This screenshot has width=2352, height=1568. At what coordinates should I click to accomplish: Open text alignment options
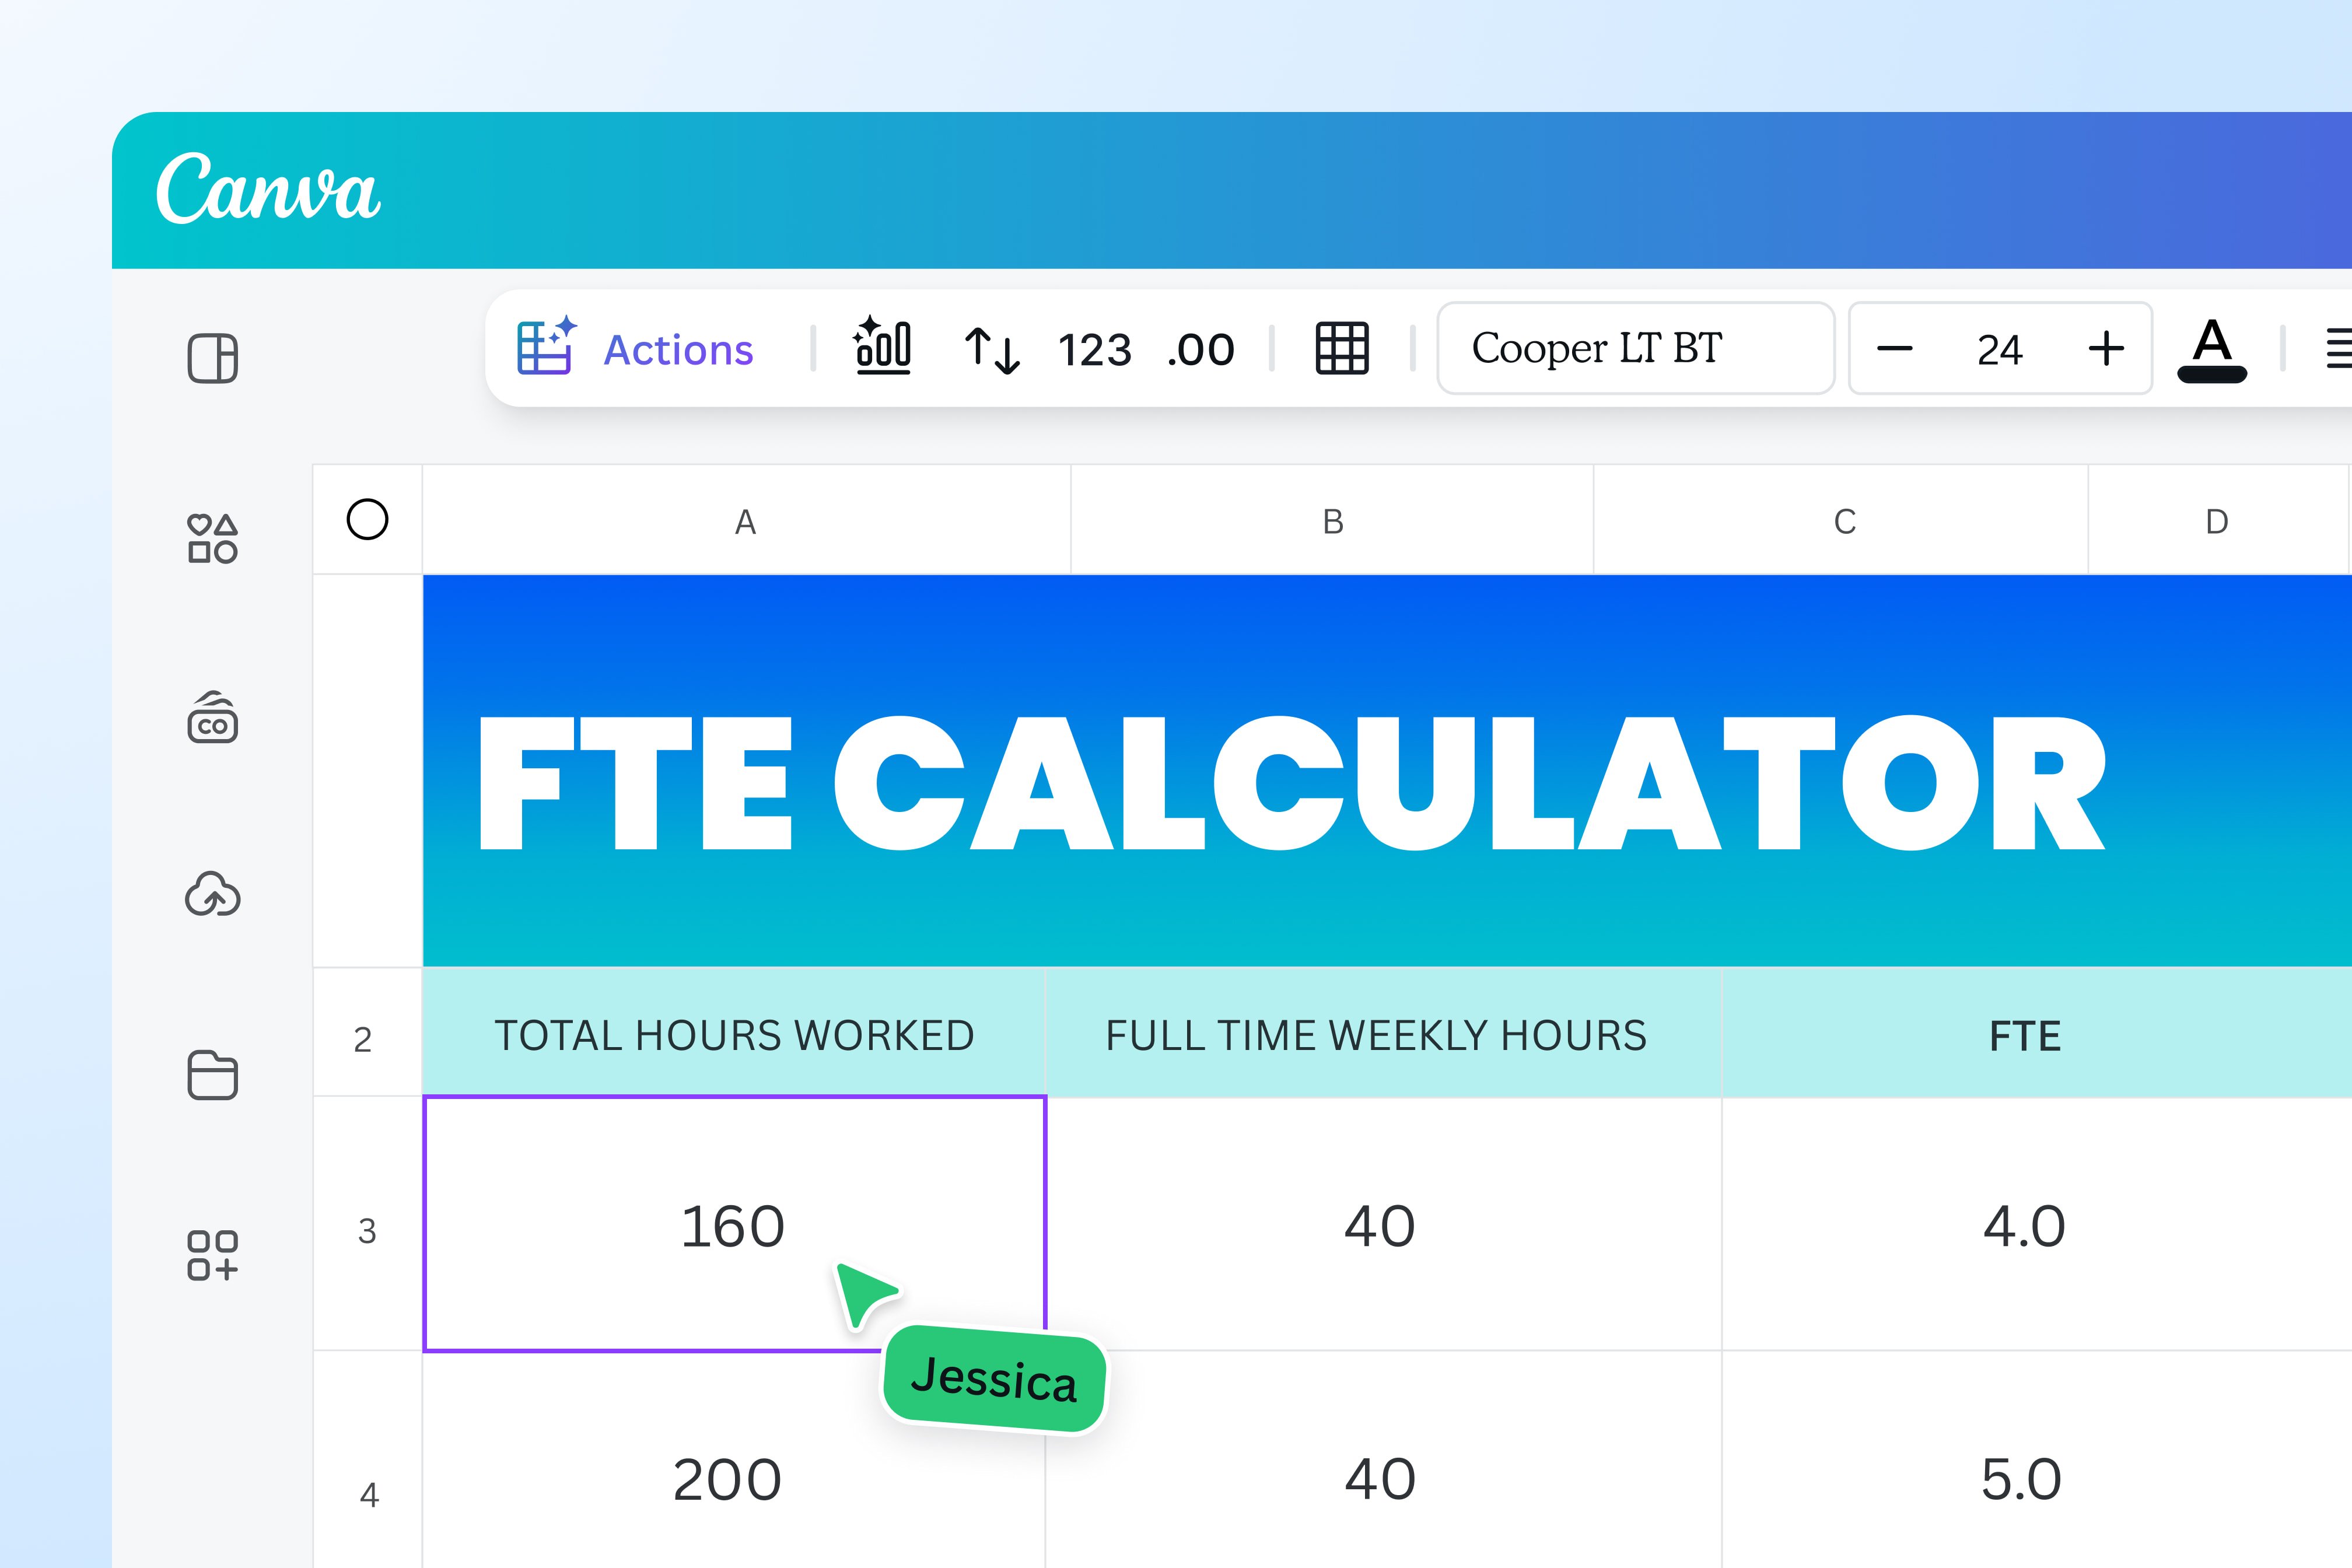click(2339, 349)
